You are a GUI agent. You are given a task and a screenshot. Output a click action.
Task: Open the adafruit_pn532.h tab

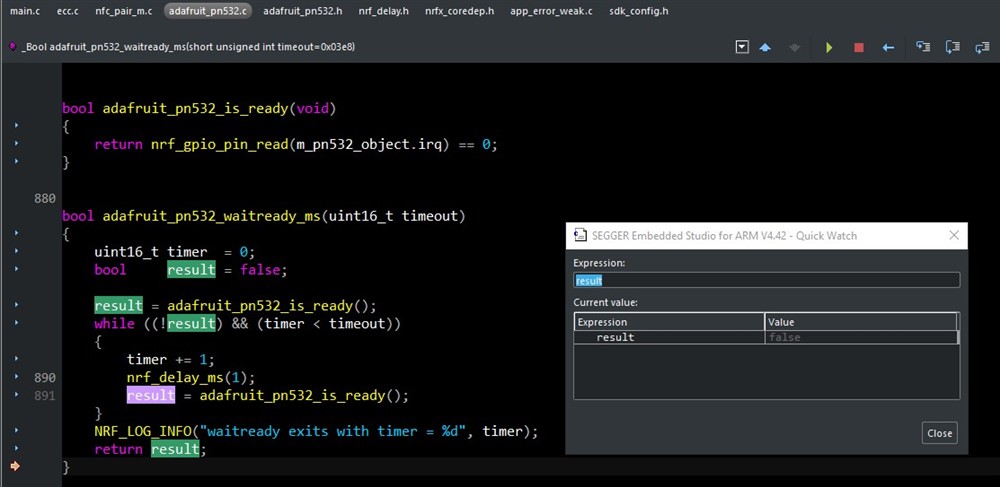tap(303, 11)
